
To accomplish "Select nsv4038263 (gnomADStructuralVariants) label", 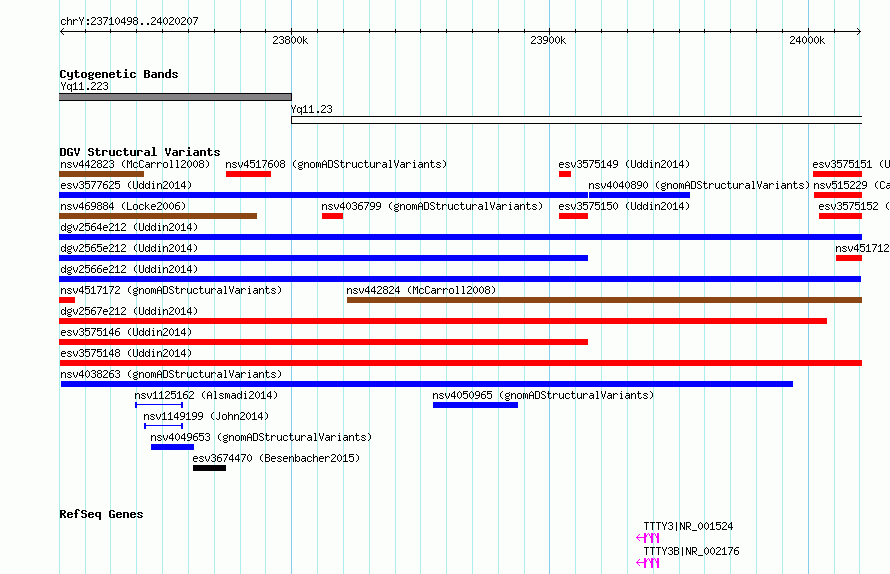I will [171, 374].
